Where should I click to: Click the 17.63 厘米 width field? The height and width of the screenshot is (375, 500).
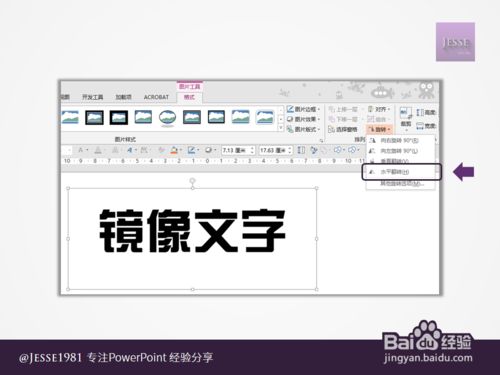point(276,150)
